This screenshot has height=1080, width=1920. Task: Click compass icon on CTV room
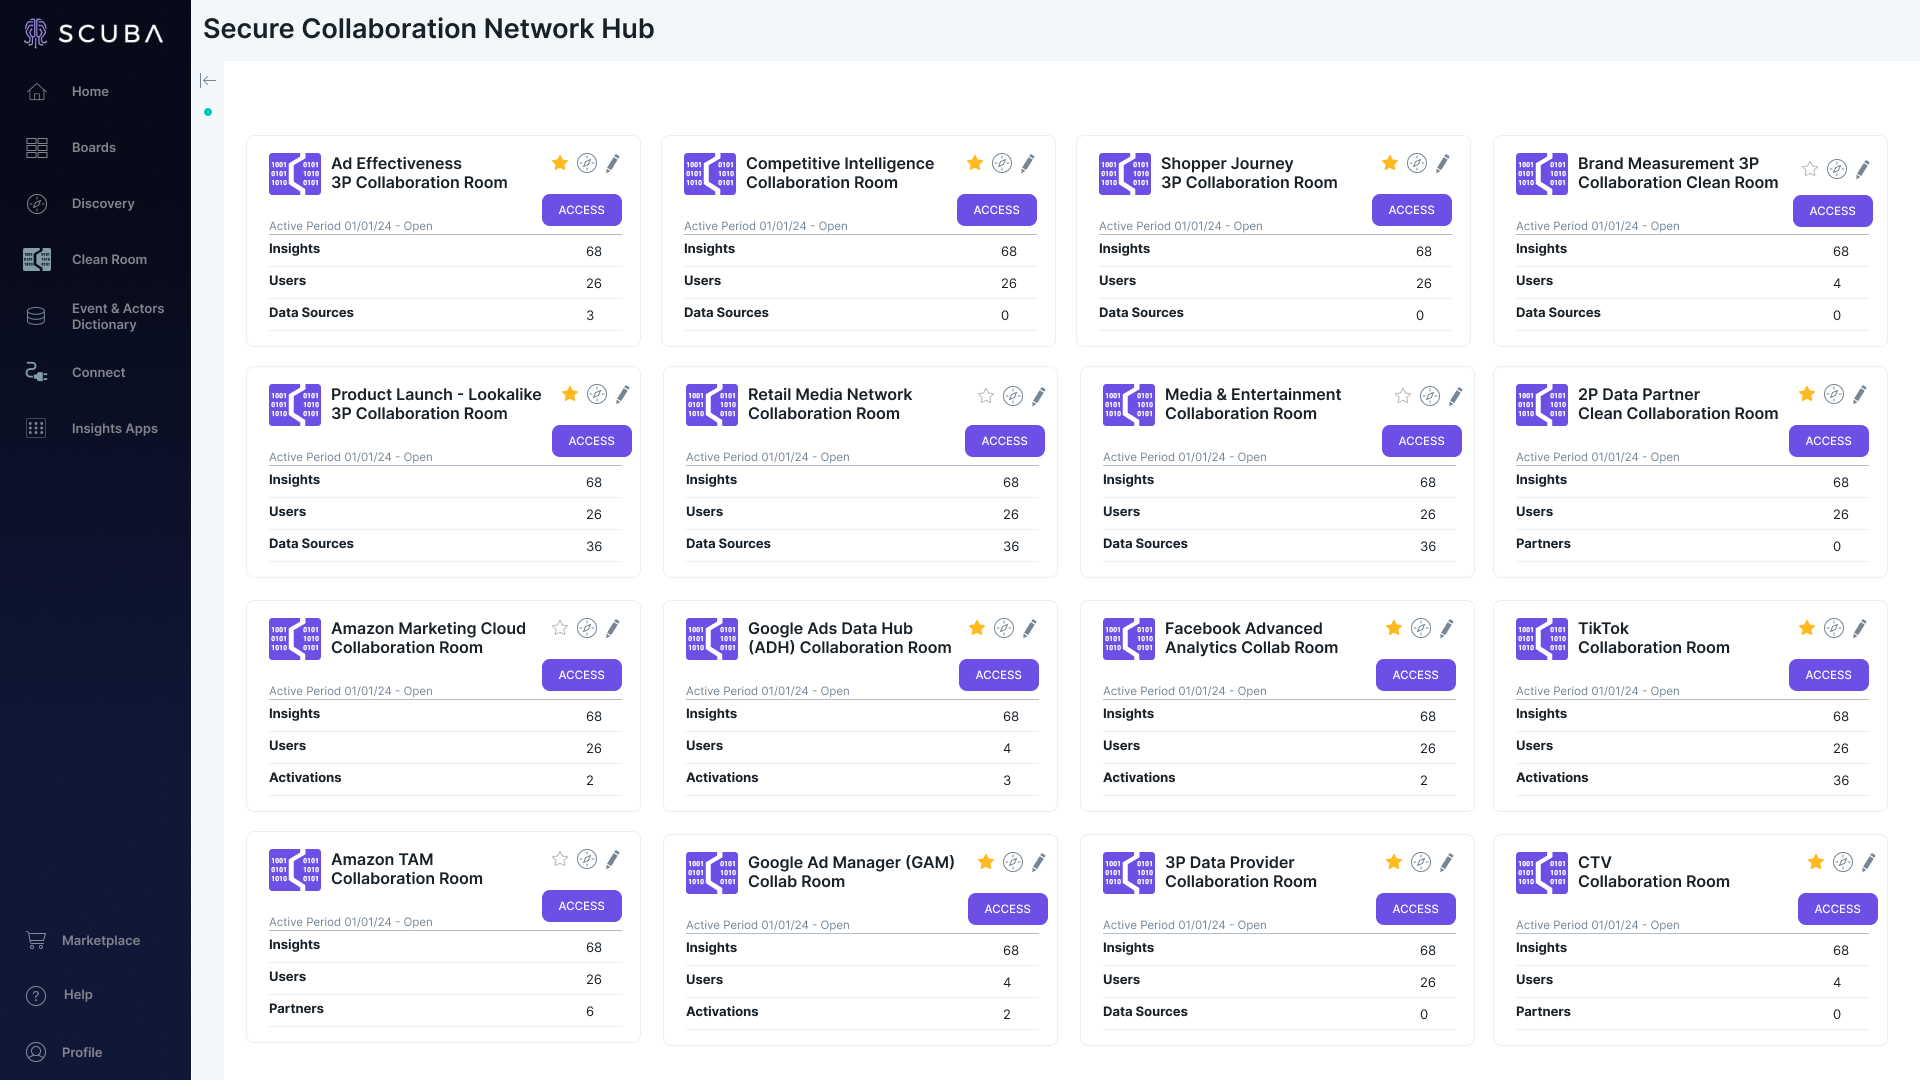click(1843, 862)
